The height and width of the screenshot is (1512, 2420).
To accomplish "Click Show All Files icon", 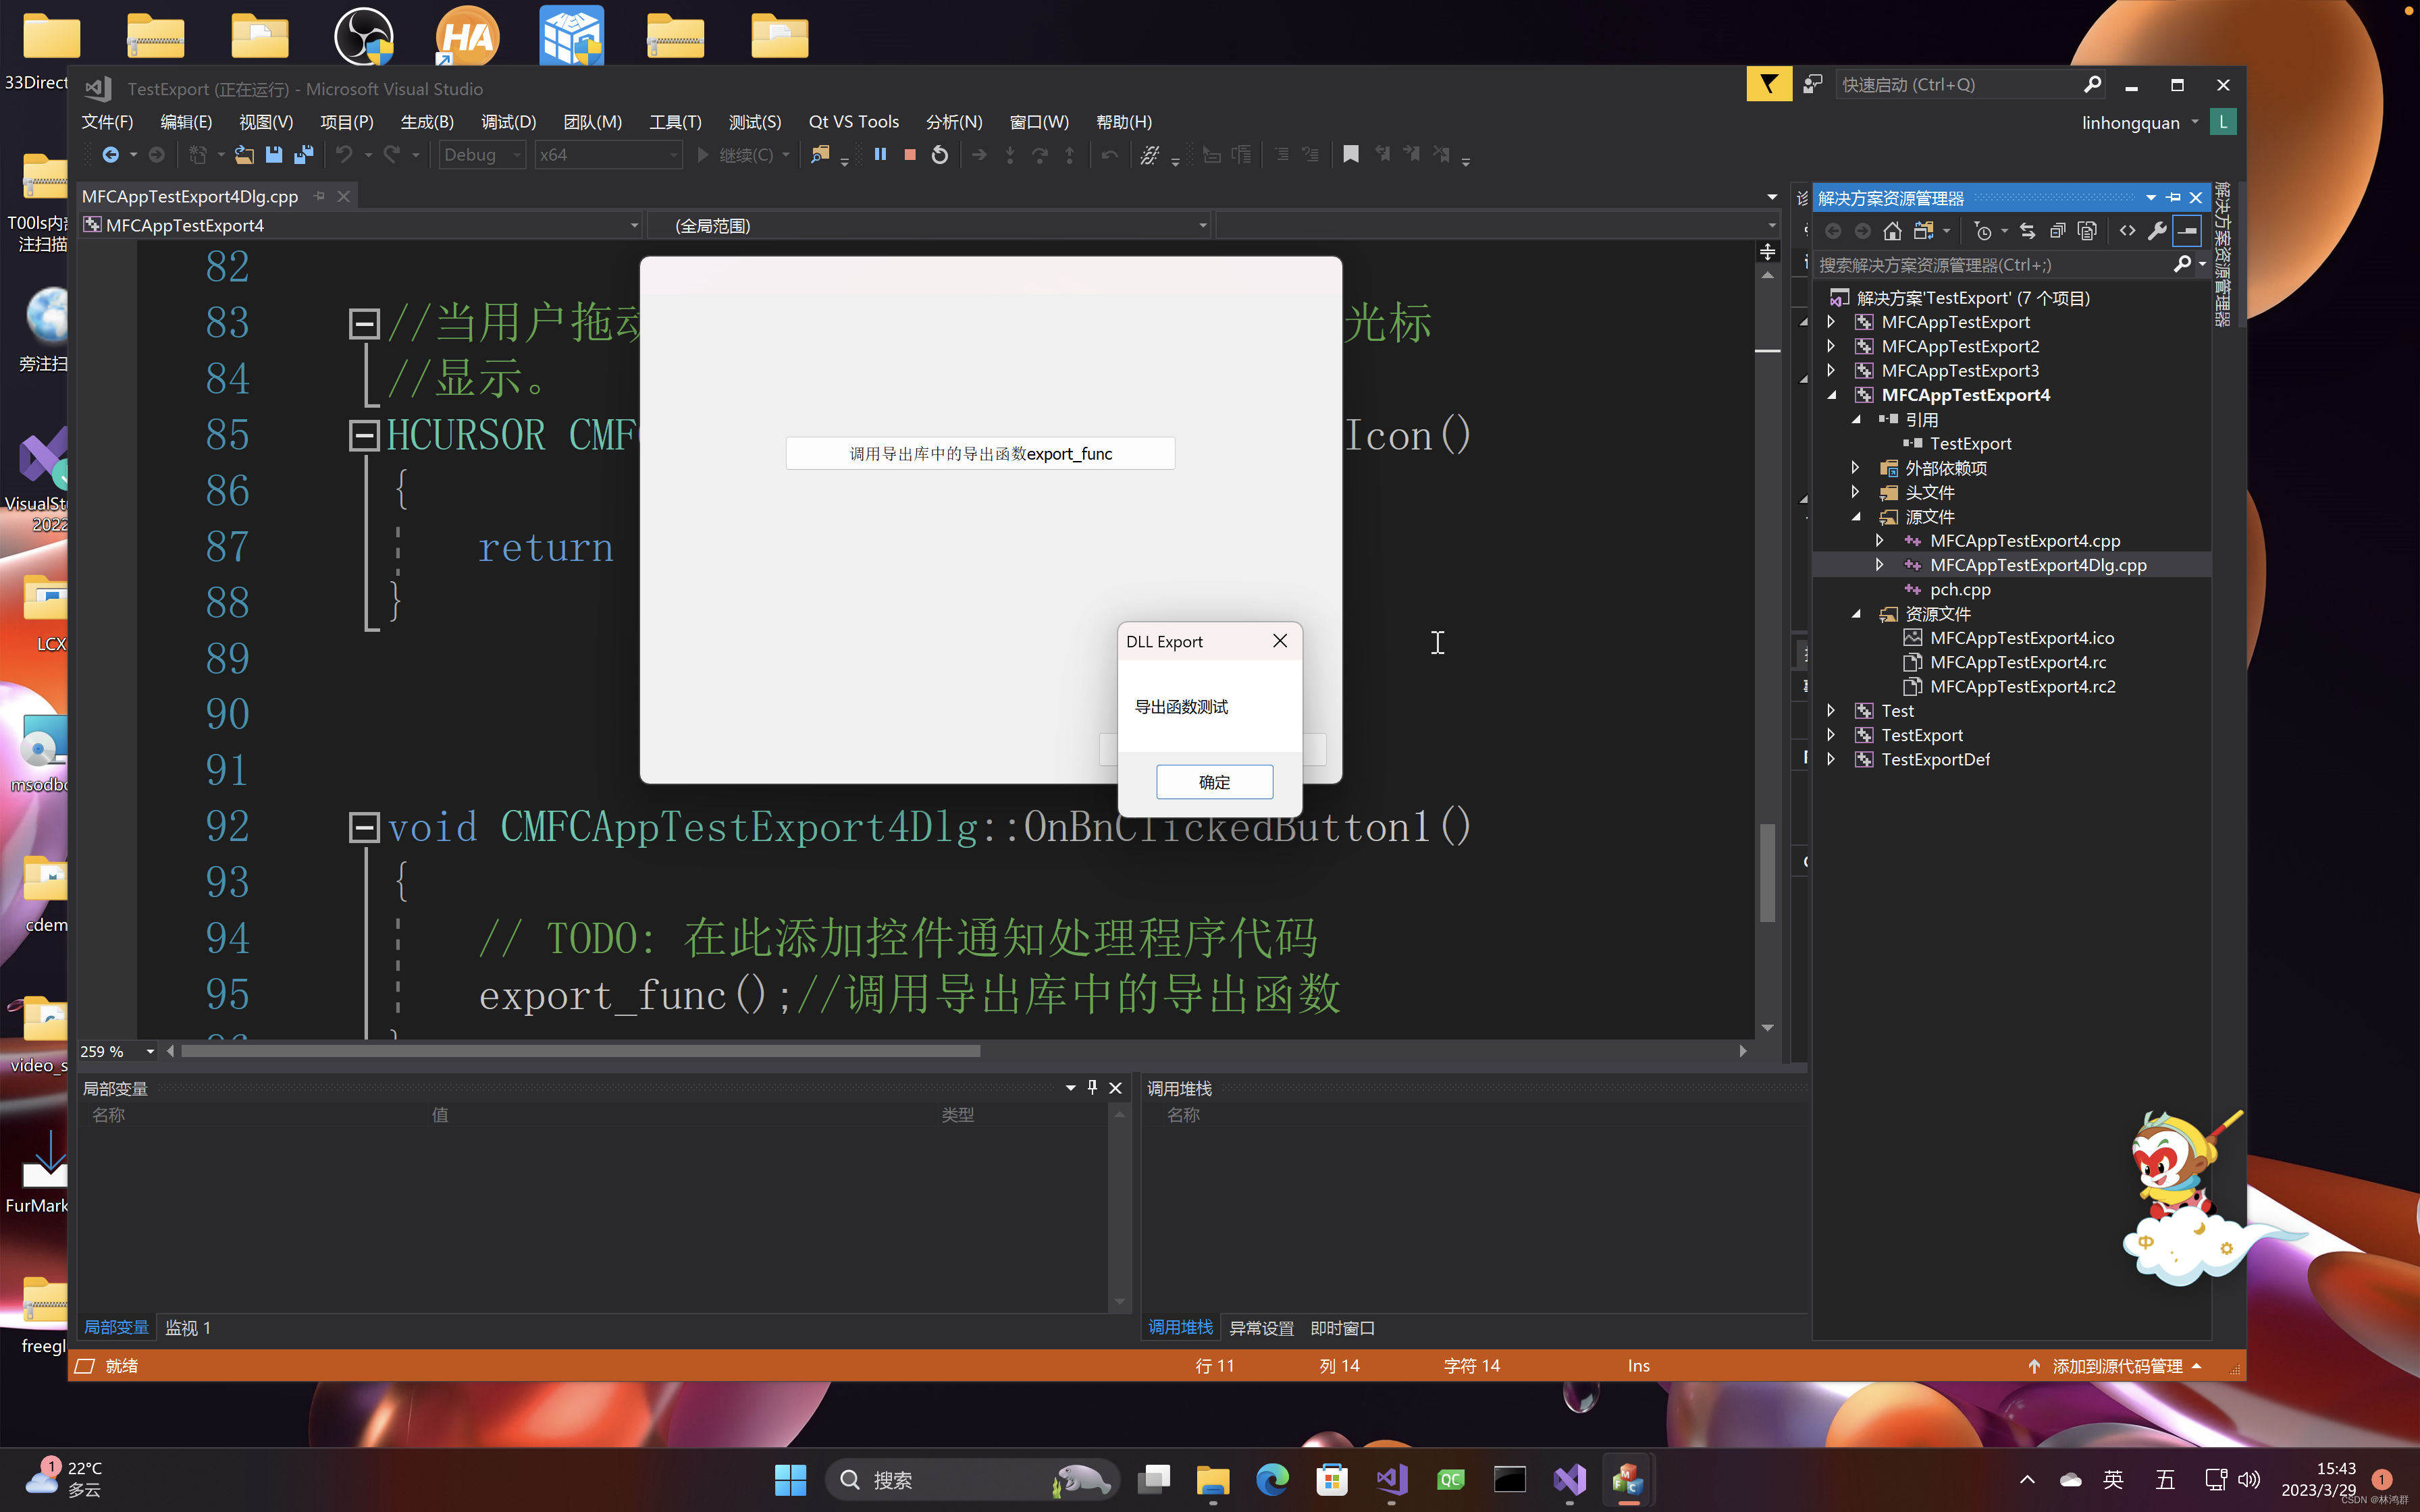I will (x=2087, y=232).
